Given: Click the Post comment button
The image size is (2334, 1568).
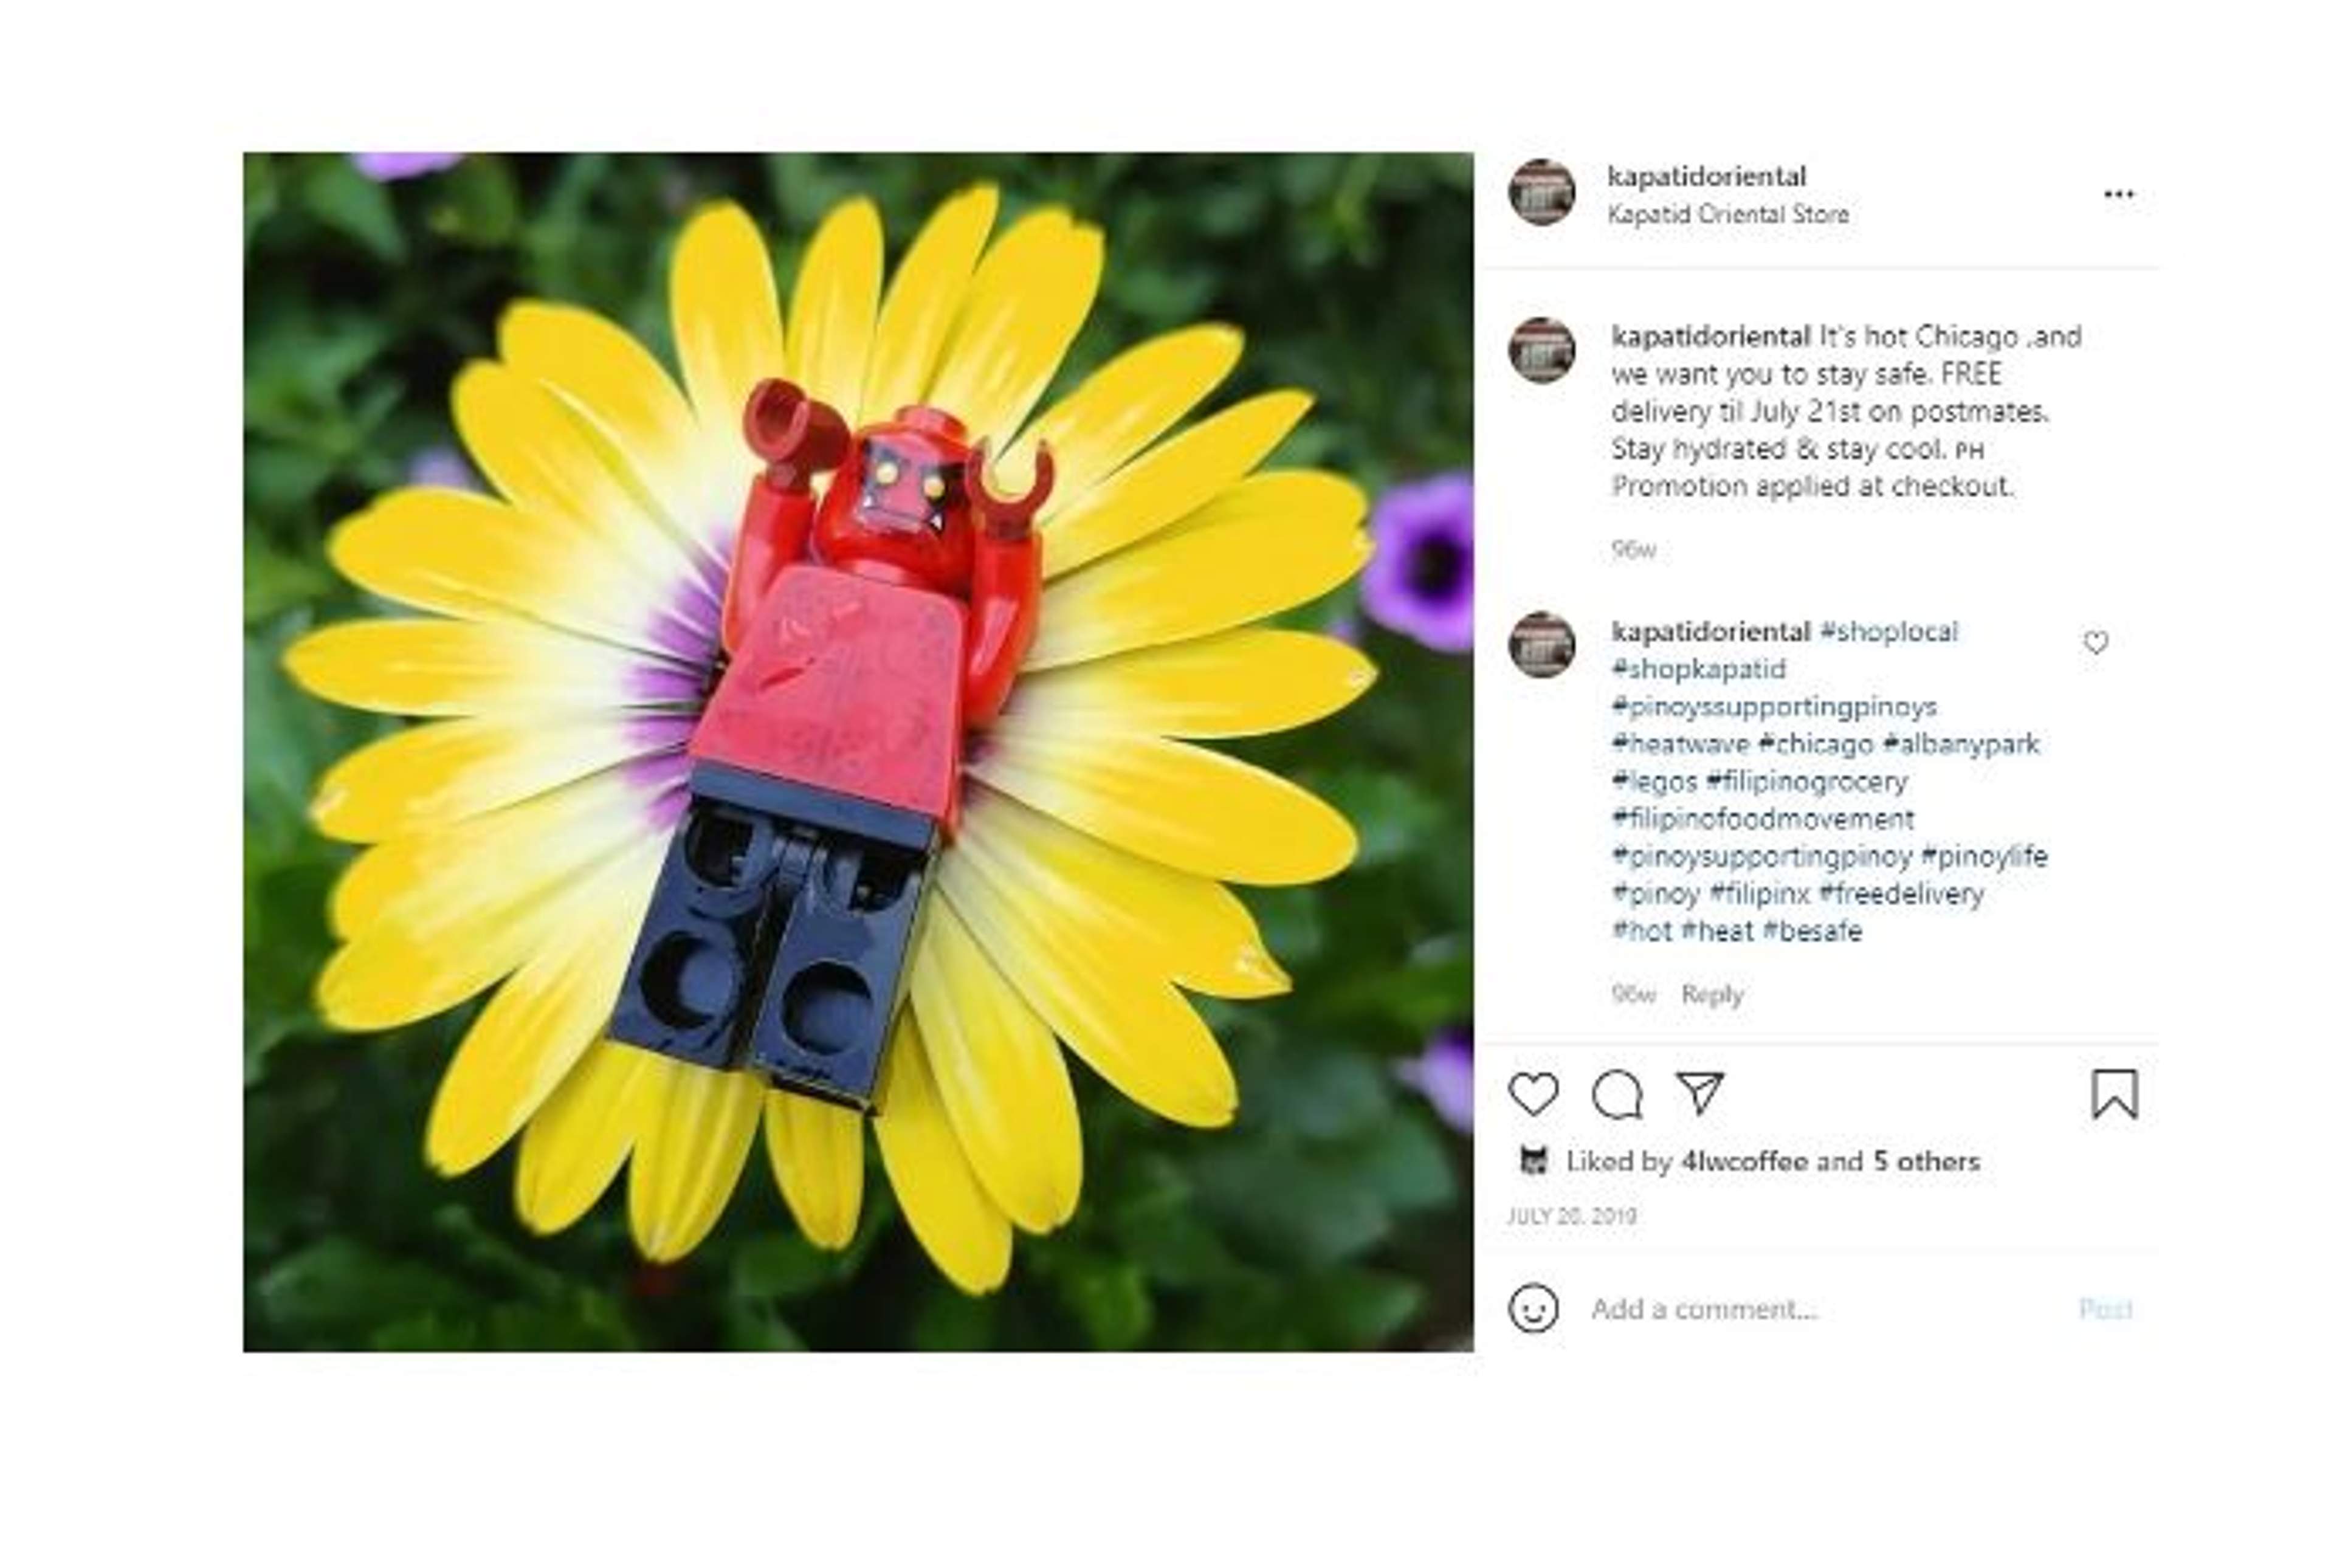Looking at the screenshot, I should (2105, 1309).
